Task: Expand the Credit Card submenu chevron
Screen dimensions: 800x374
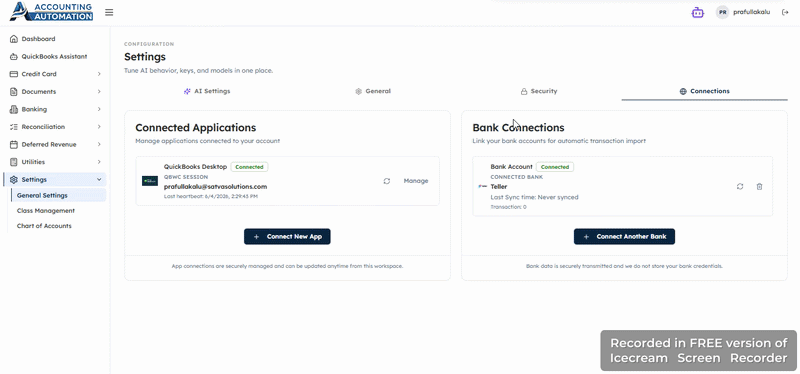Action: (x=99, y=74)
